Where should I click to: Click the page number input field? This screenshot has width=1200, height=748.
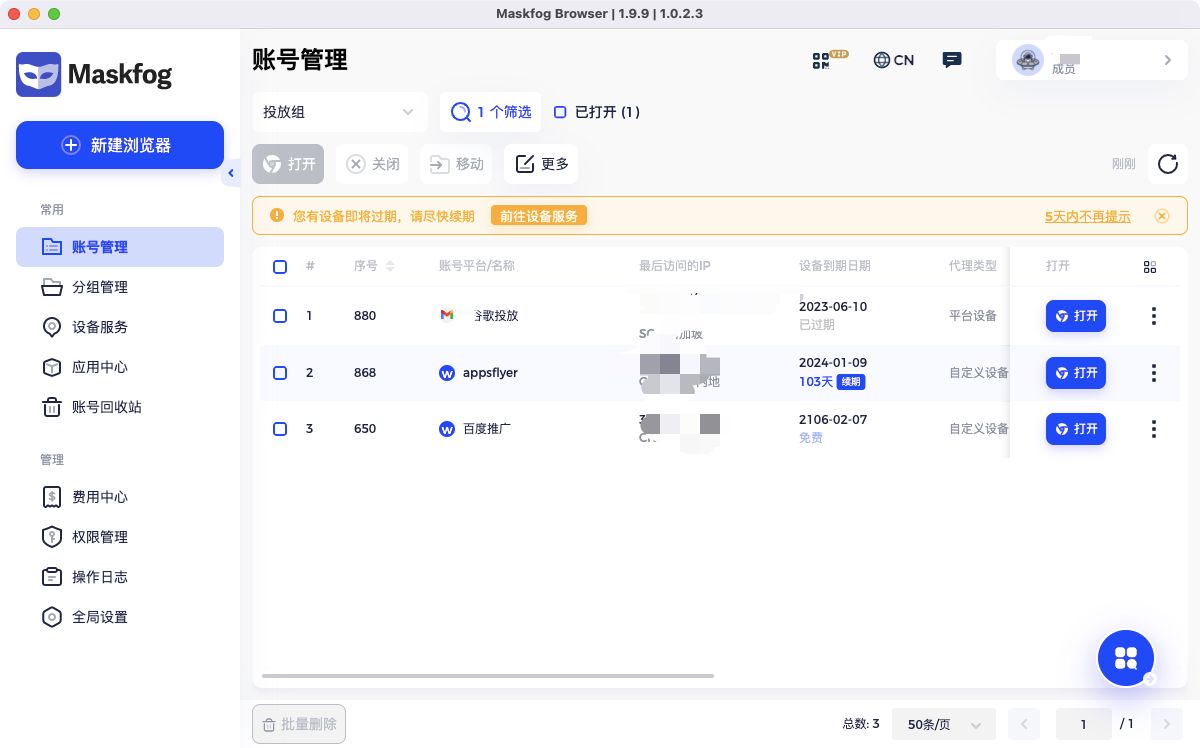(1084, 723)
